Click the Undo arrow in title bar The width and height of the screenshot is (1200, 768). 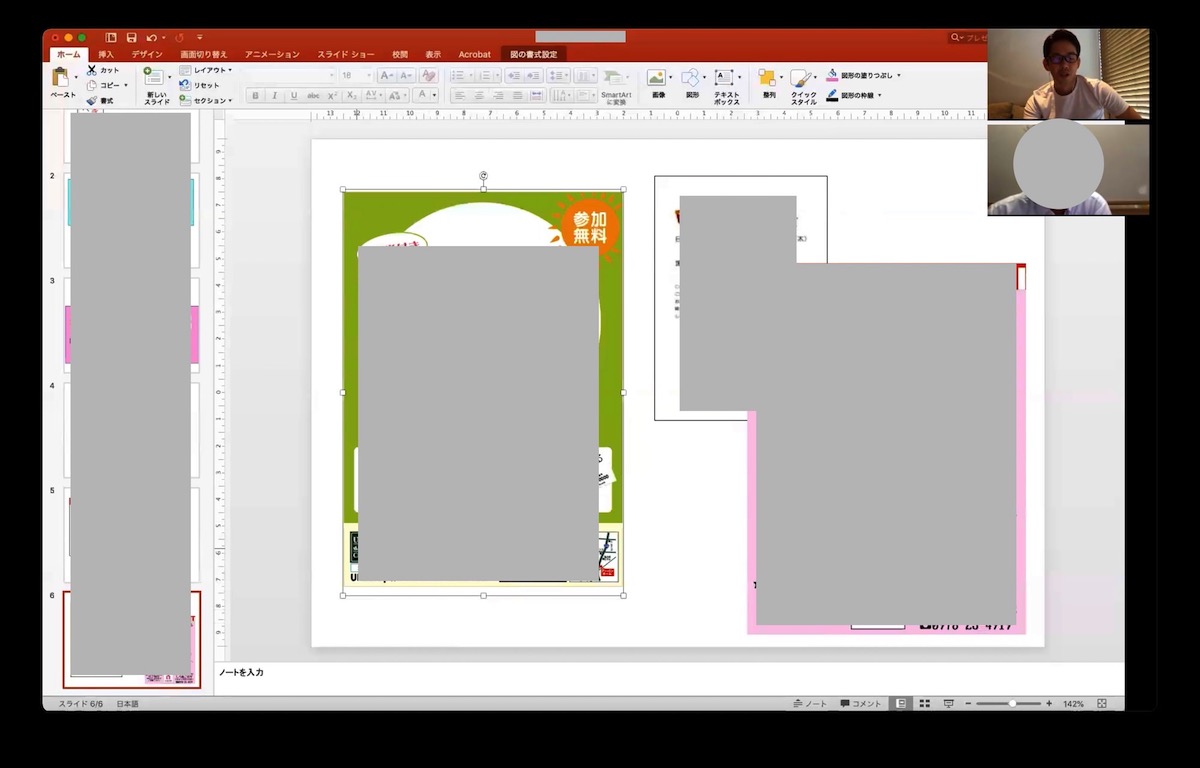pos(150,38)
